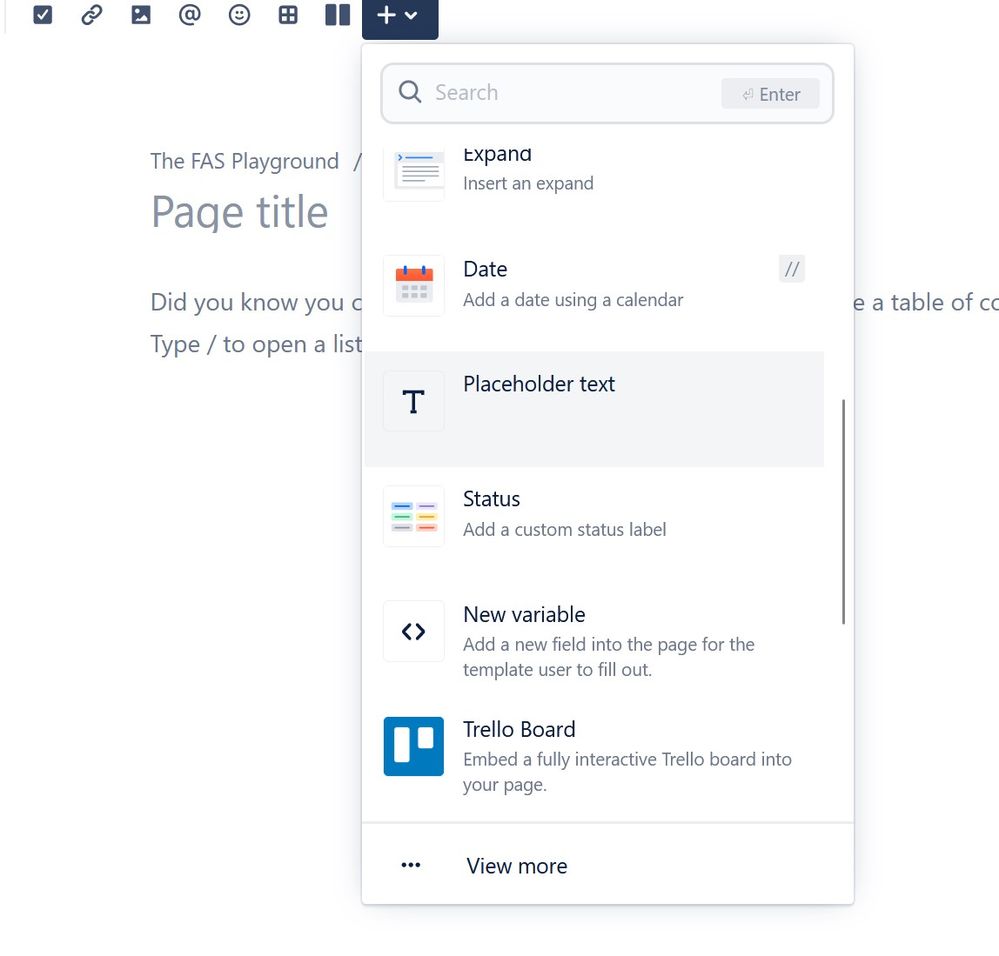Image resolution: width=999 pixels, height=956 pixels.
Task: Click the Date shortcut // badge
Action: pos(791,269)
